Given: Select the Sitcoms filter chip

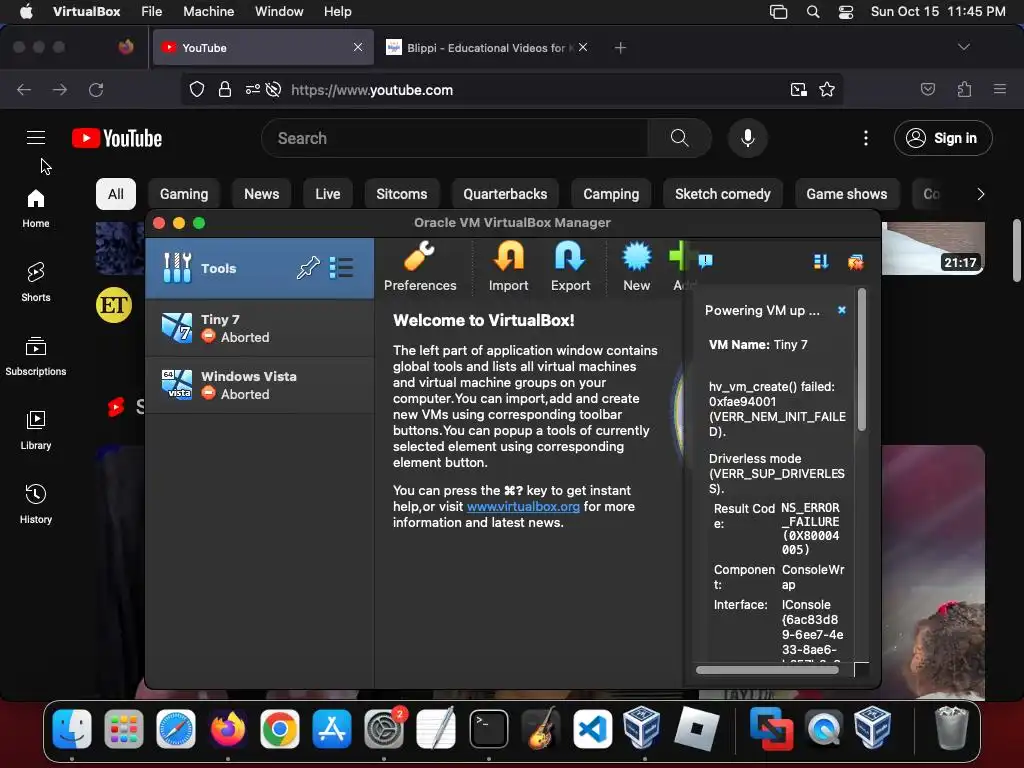Looking at the screenshot, I should (x=402, y=194).
